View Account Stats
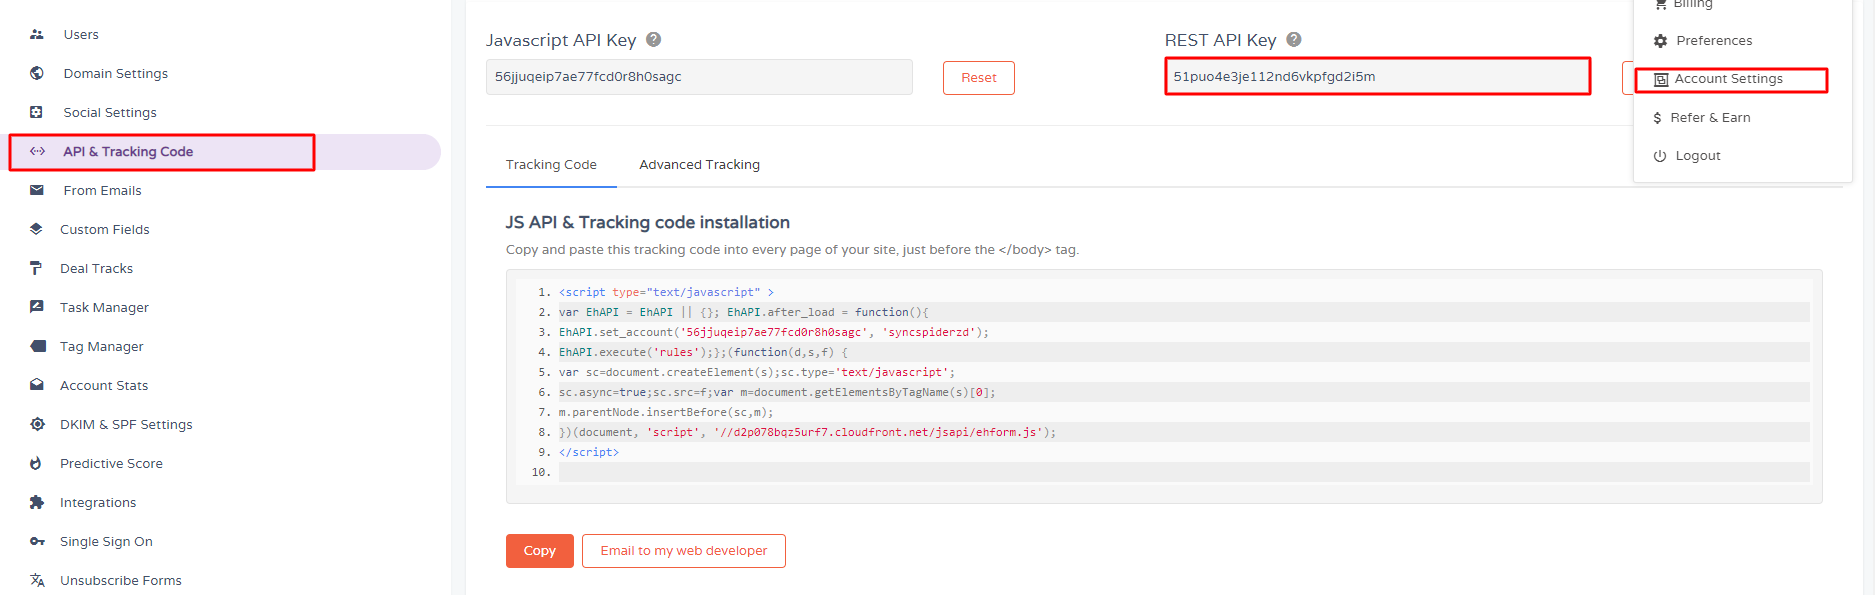Viewport: 1875px width, 595px height. pyautogui.click(x=104, y=385)
